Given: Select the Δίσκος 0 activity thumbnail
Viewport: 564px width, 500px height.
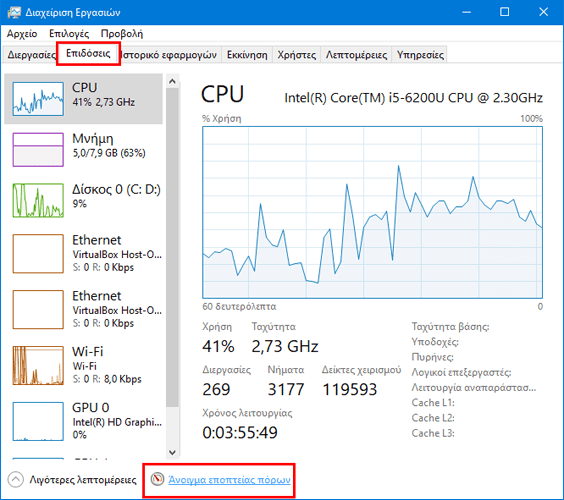Looking at the screenshot, I should click(x=38, y=200).
